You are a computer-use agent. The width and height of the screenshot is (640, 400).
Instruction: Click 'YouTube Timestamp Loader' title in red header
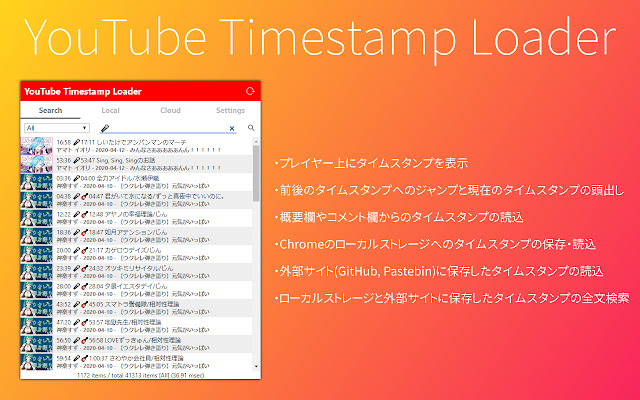[83, 91]
